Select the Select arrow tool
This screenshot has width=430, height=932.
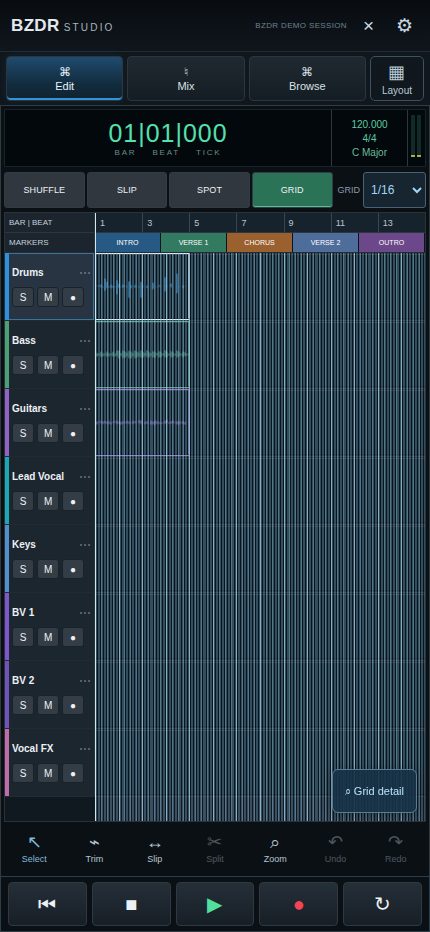tap(34, 849)
